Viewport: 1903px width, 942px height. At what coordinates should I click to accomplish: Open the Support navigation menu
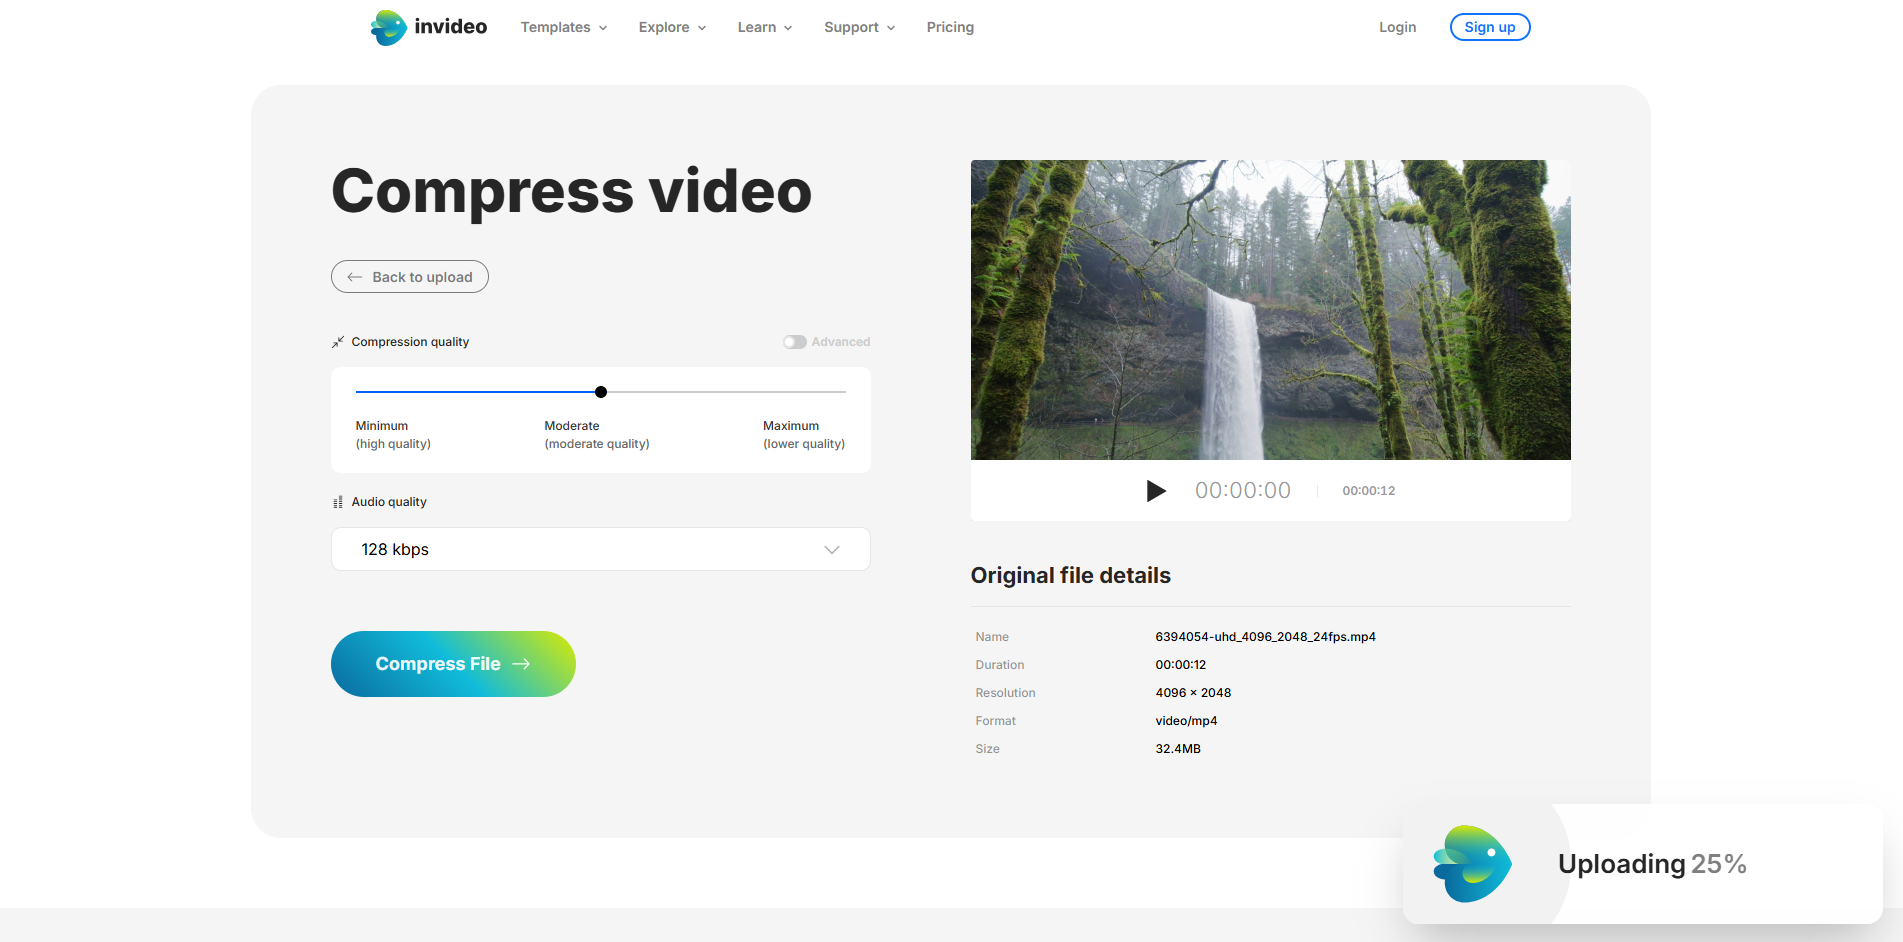tap(857, 27)
